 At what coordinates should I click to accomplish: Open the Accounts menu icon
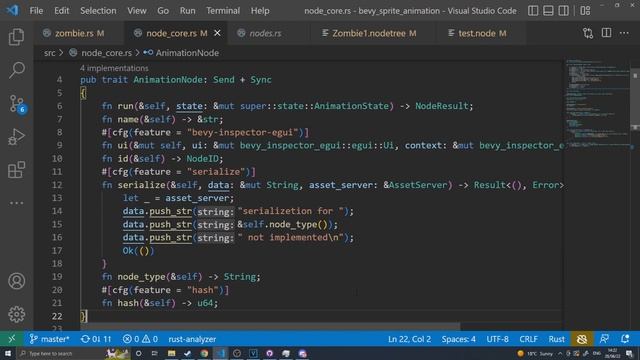pyautogui.click(x=16, y=281)
